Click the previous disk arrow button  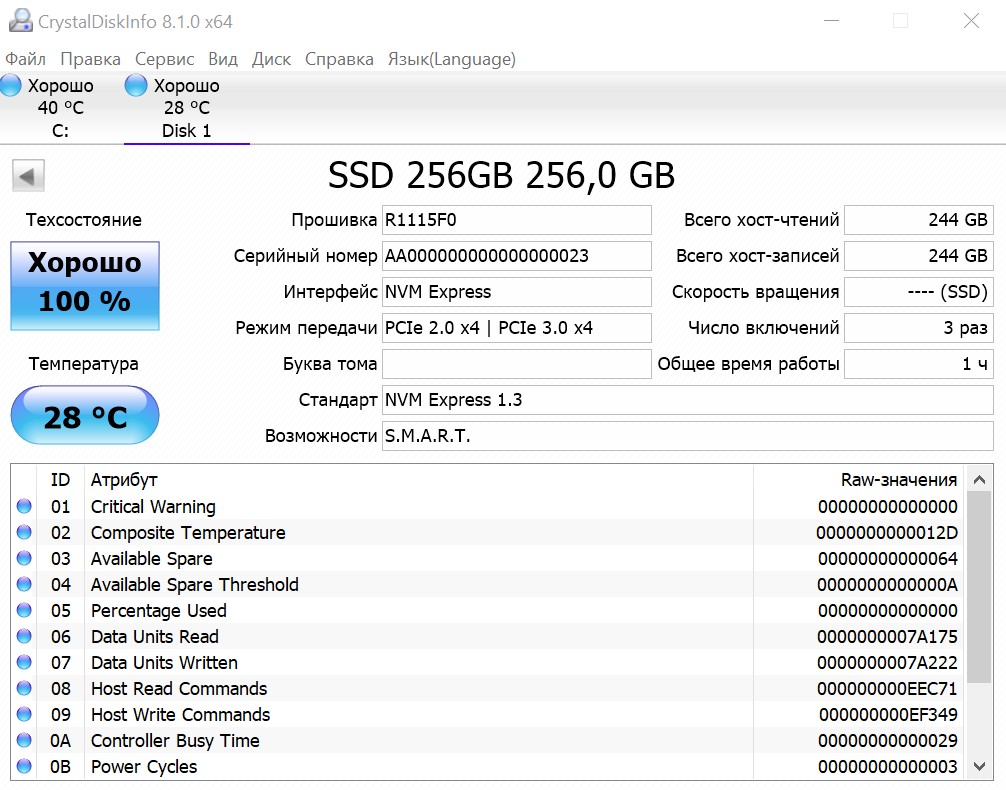[28, 177]
